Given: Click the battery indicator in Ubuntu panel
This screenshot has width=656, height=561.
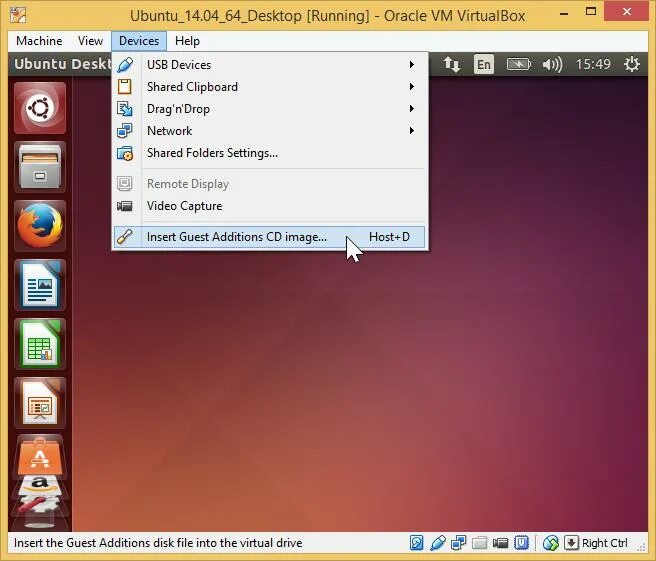Looking at the screenshot, I should pyautogui.click(x=519, y=64).
